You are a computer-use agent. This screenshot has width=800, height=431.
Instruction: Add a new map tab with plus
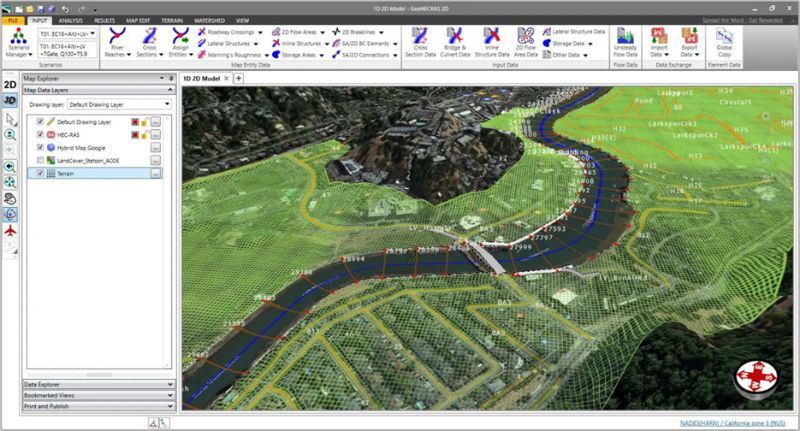pyautogui.click(x=238, y=79)
